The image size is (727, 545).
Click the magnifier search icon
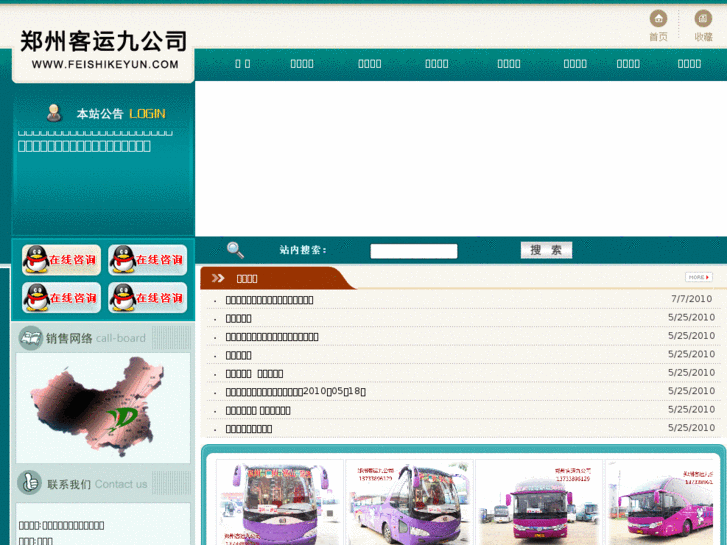[235, 250]
